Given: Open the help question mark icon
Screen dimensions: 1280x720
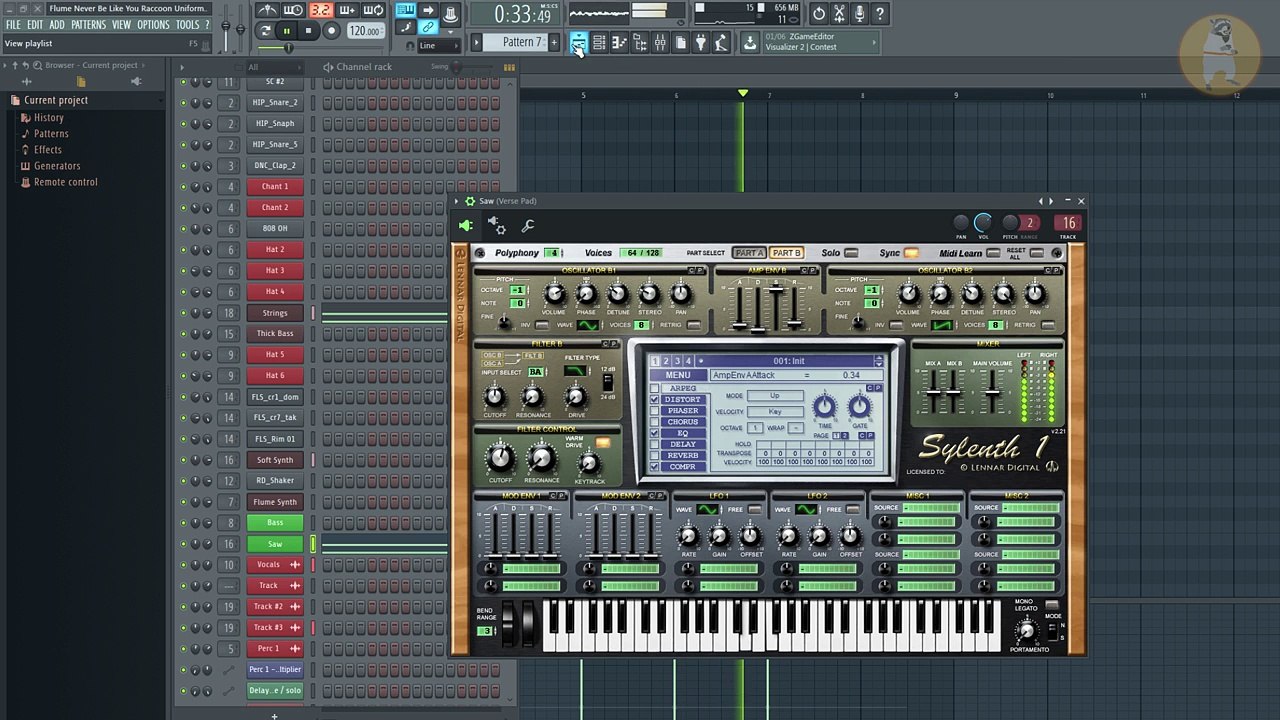Looking at the screenshot, I should tap(879, 14).
